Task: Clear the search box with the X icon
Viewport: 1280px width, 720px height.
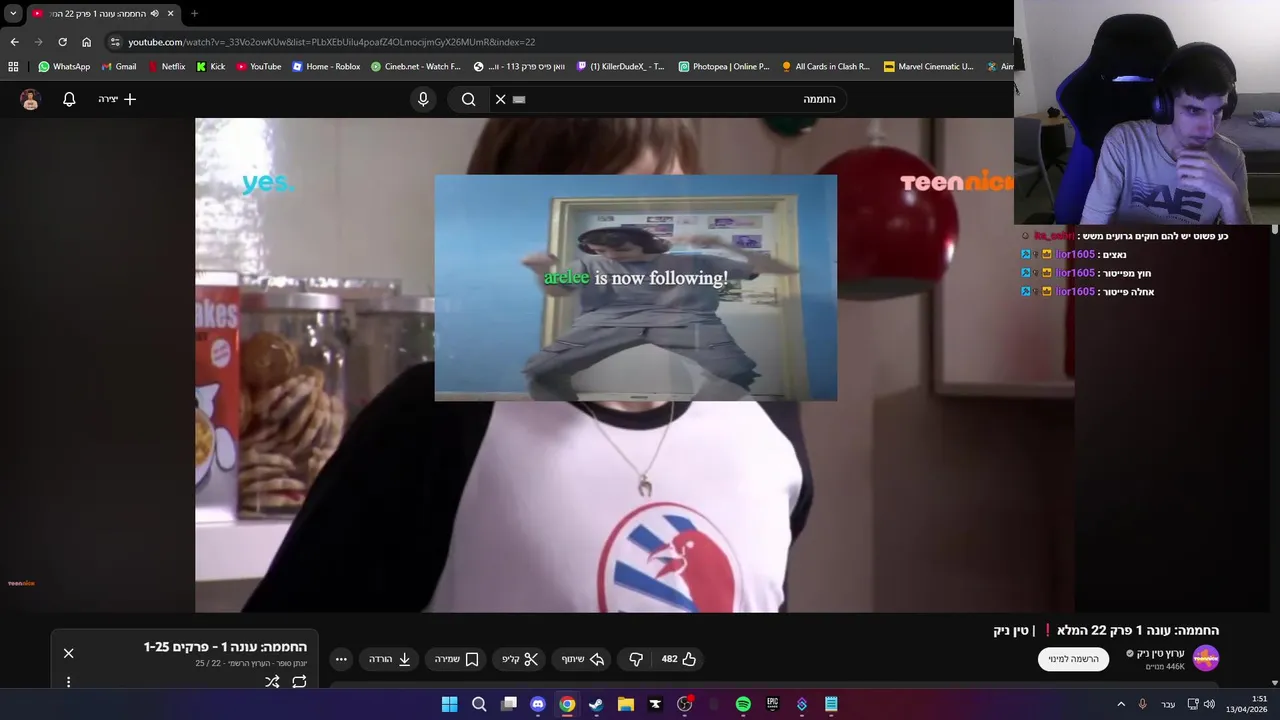Action: tap(501, 99)
